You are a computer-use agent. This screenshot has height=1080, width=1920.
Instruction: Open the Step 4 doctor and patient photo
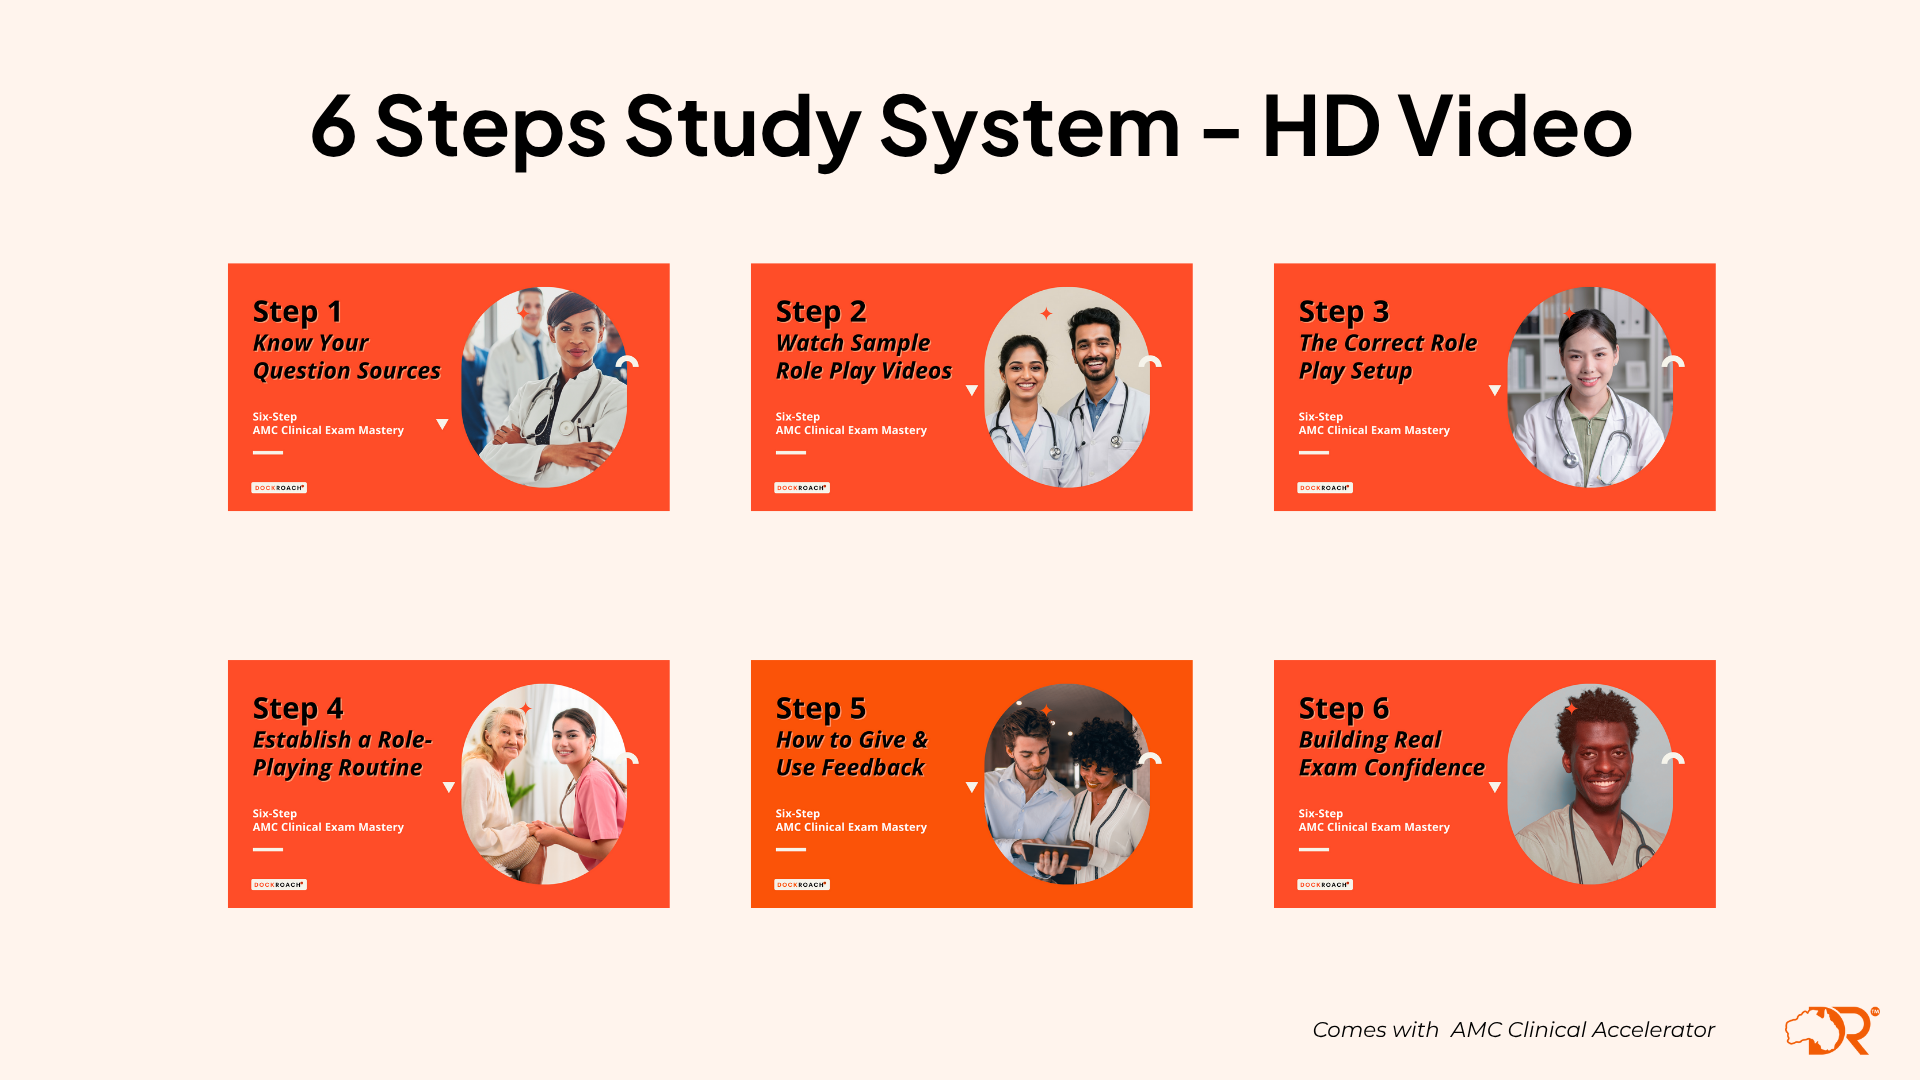pyautogui.click(x=544, y=784)
